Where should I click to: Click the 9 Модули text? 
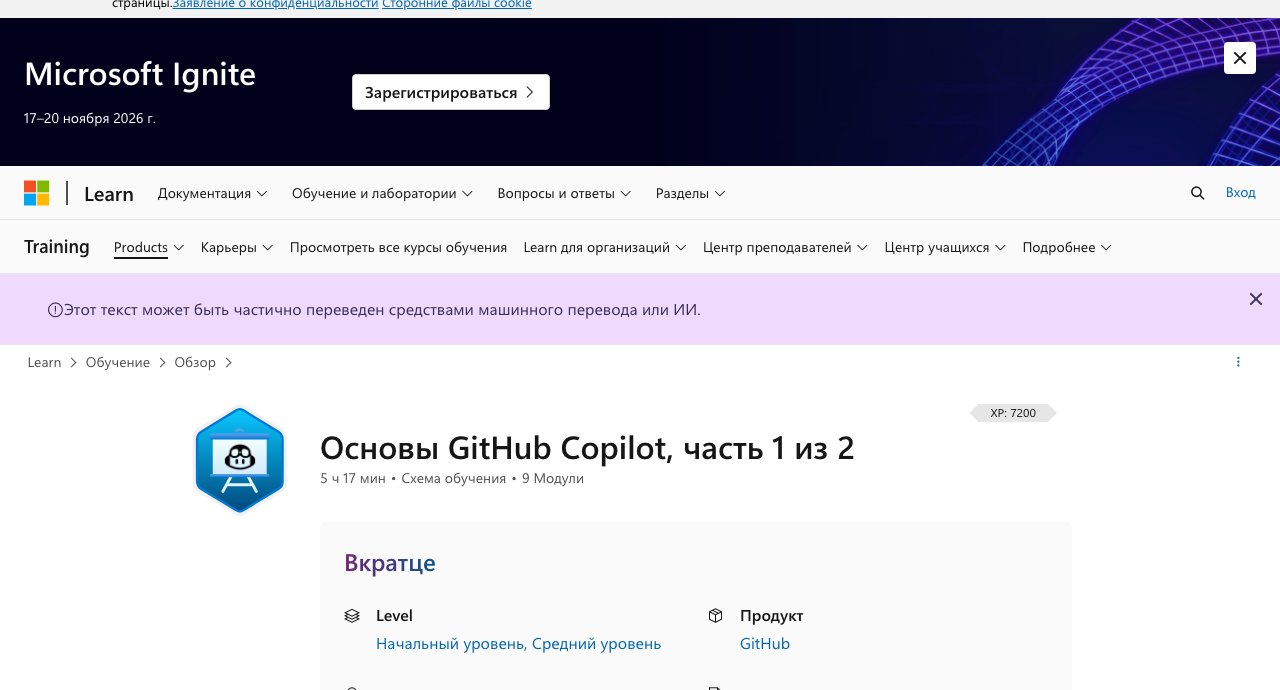[553, 479]
